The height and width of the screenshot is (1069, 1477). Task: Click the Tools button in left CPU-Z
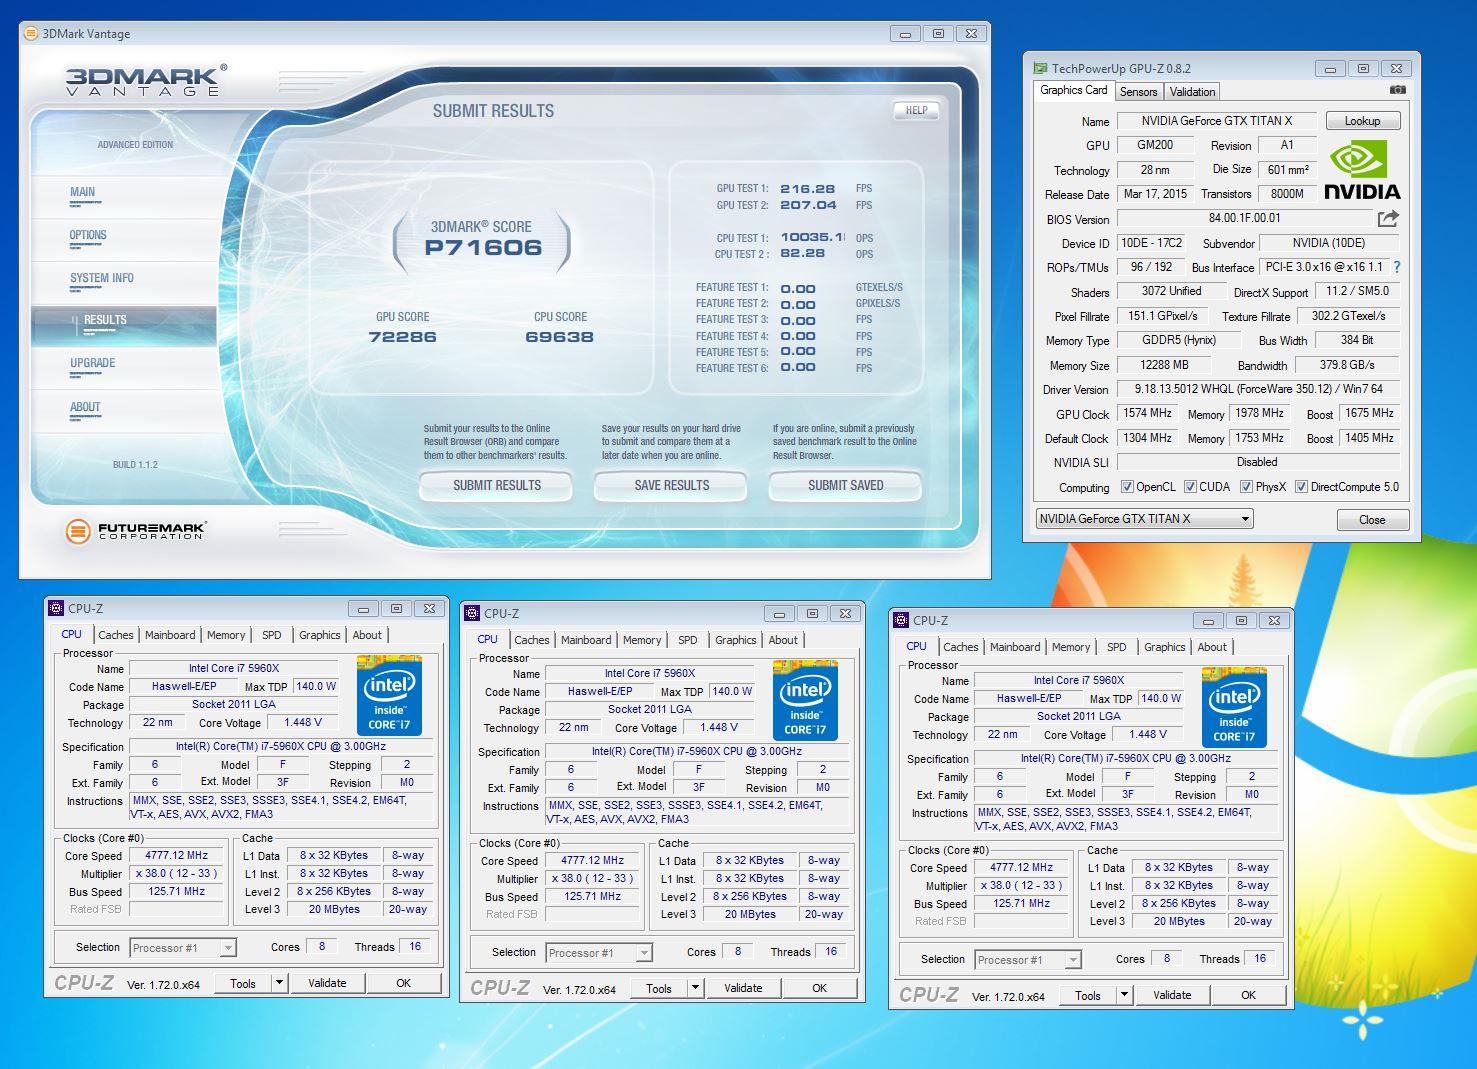click(x=243, y=983)
